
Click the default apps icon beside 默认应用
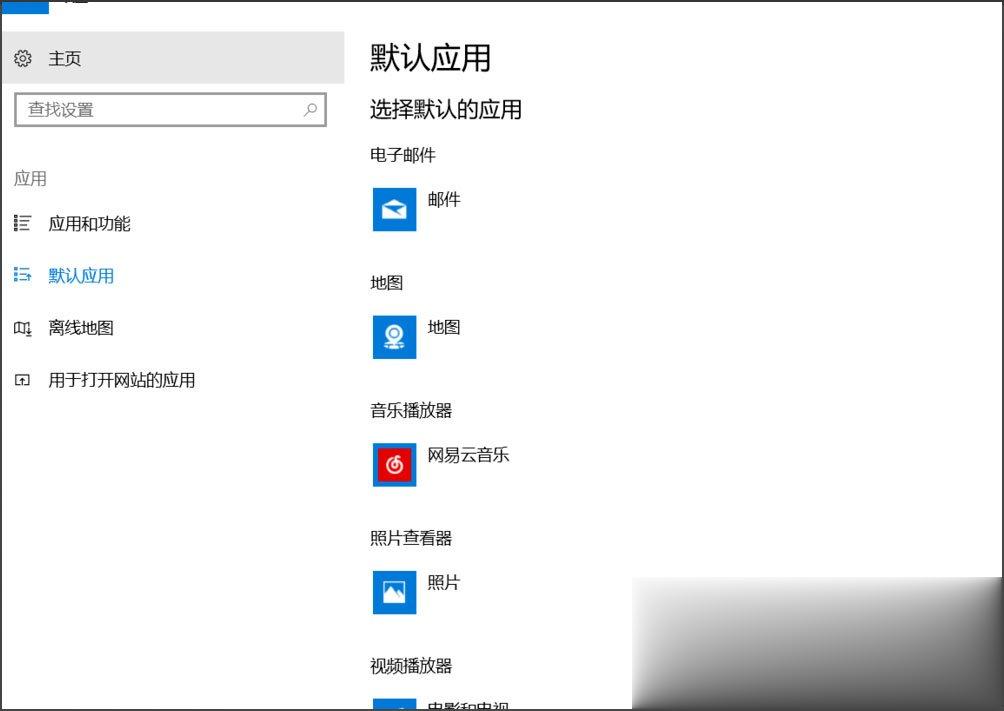tap(22, 276)
